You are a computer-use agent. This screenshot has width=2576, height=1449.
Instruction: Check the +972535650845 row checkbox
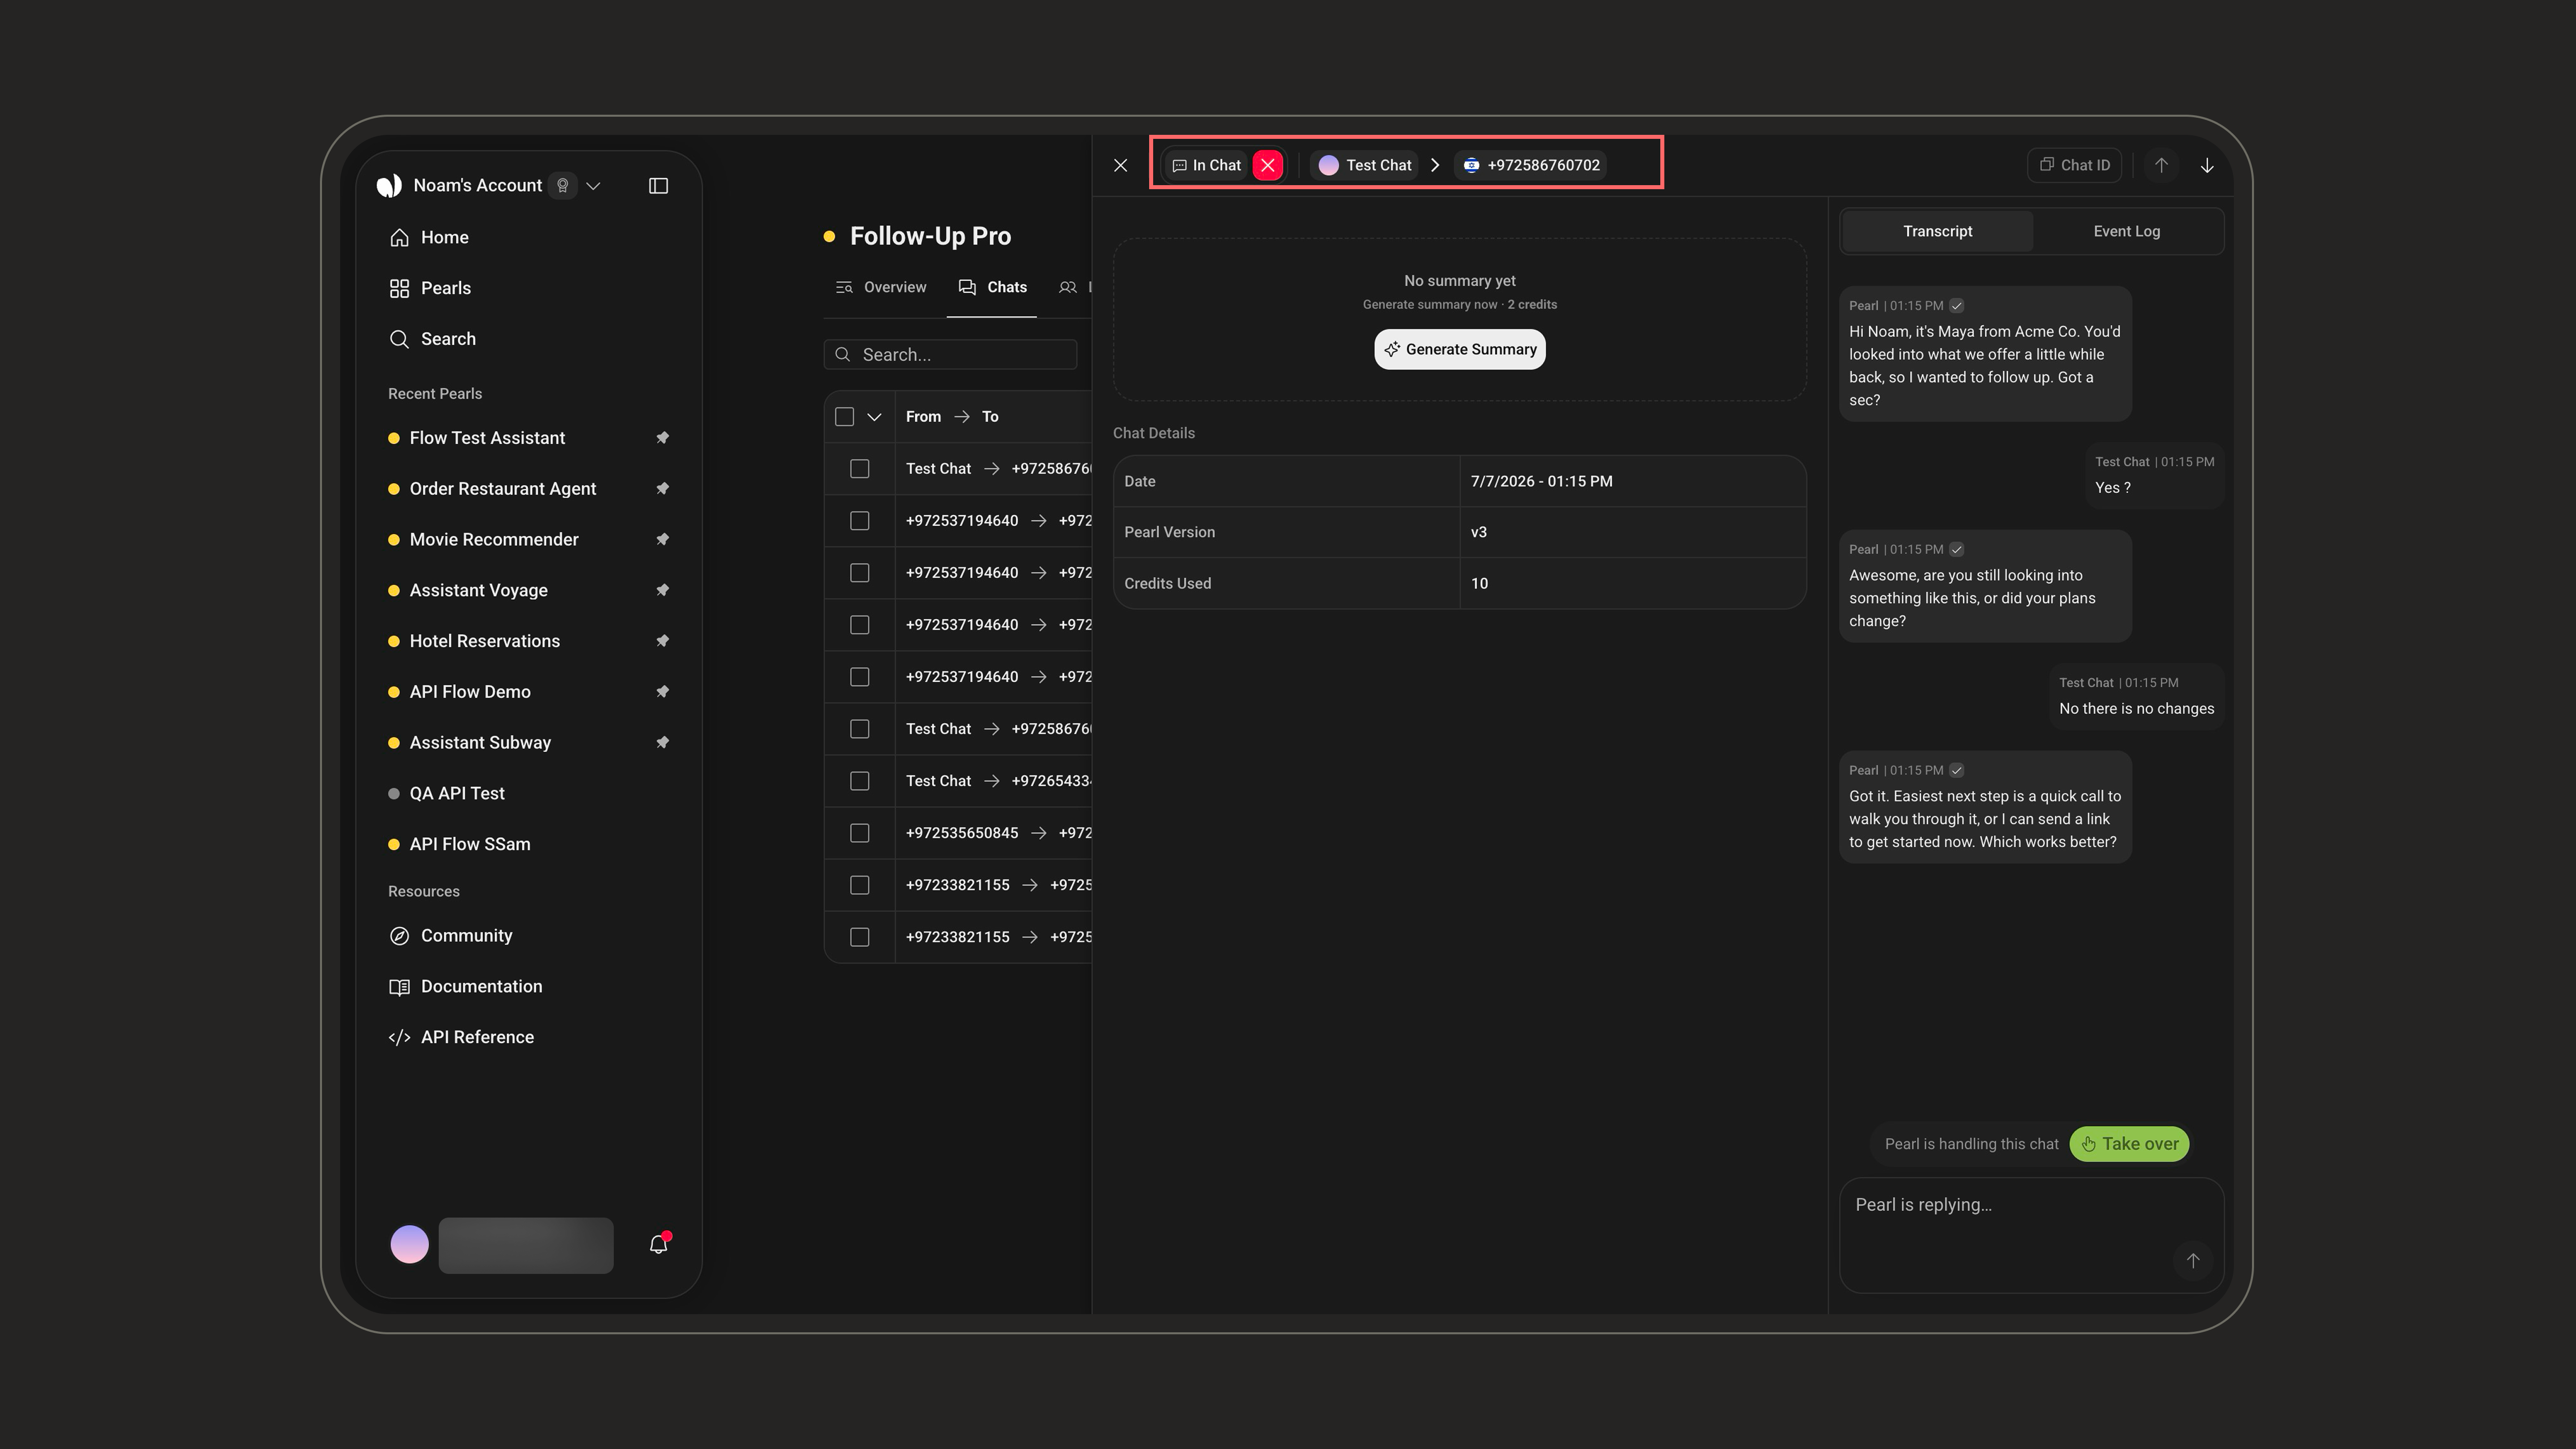click(x=859, y=833)
